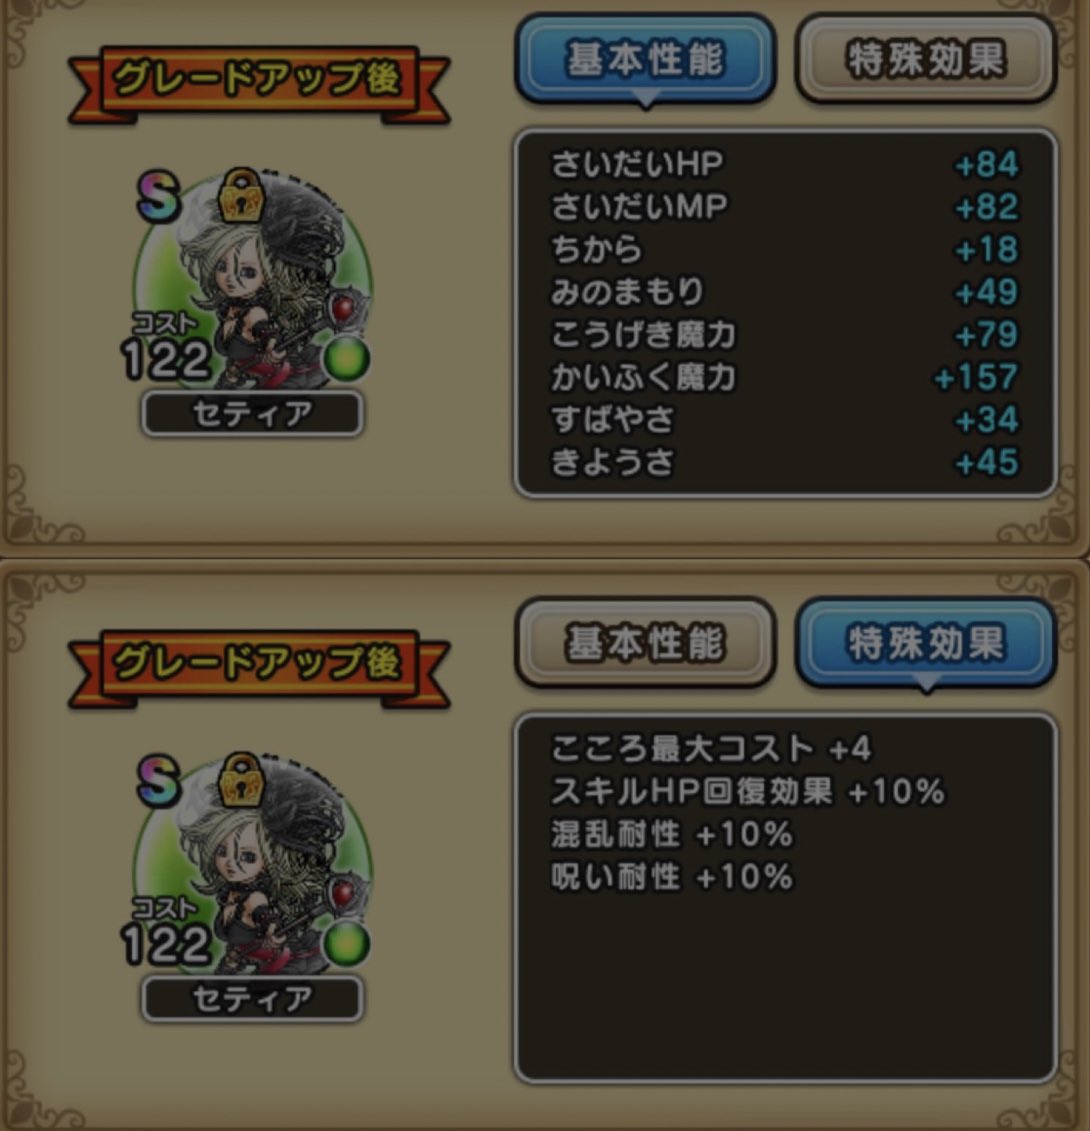Click the rainbow S rank badge in upper panel
The width and height of the screenshot is (1090, 1131).
pyautogui.click(x=158, y=195)
